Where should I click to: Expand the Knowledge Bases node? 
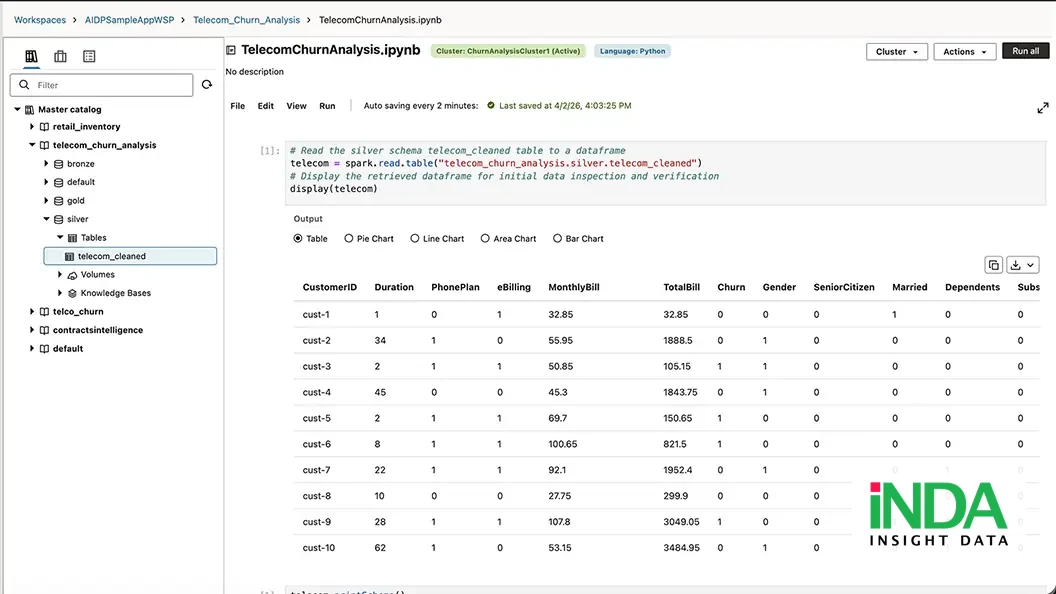pyautogui.click(x=60, y=293)
